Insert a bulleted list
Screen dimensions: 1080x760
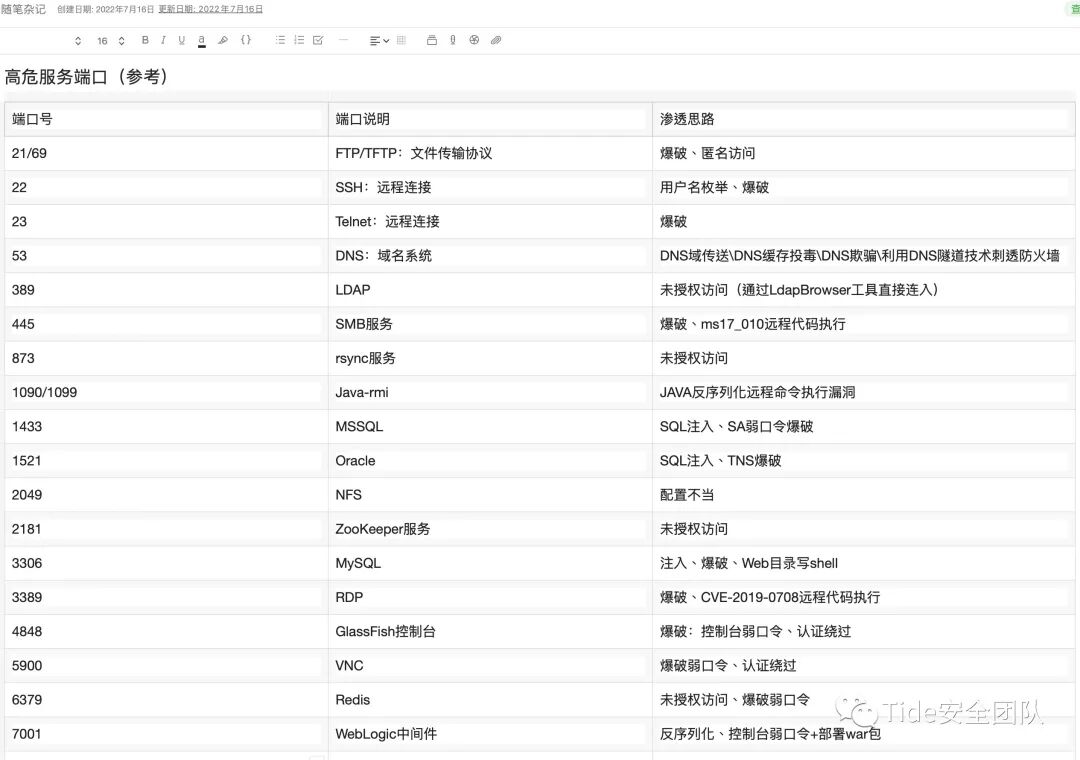(280, 40)
